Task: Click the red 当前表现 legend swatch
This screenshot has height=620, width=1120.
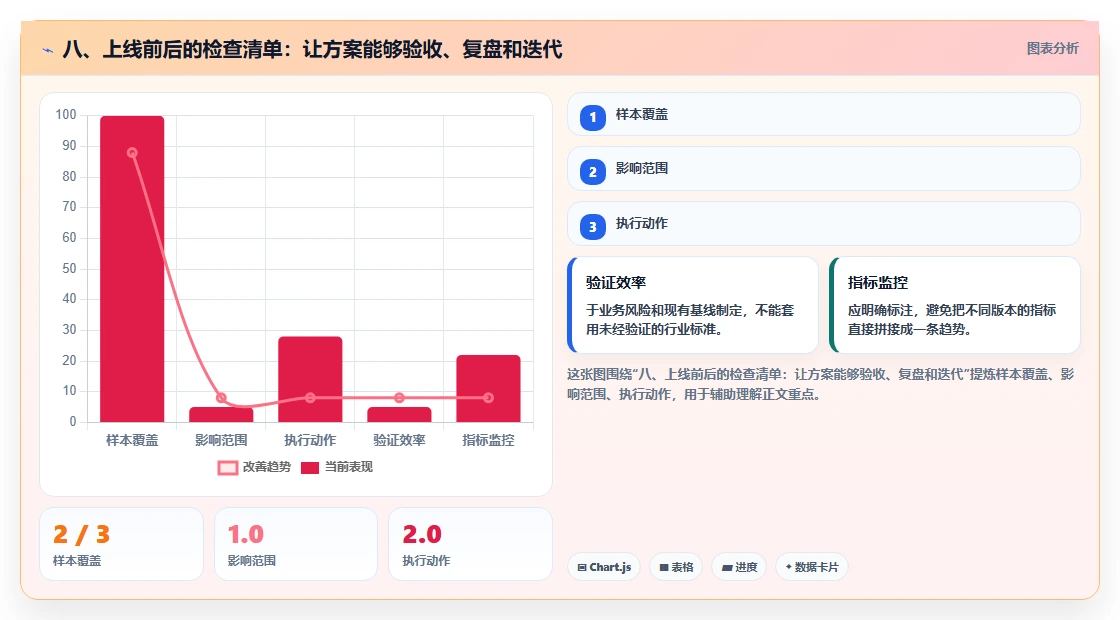Action: point(309,468)
